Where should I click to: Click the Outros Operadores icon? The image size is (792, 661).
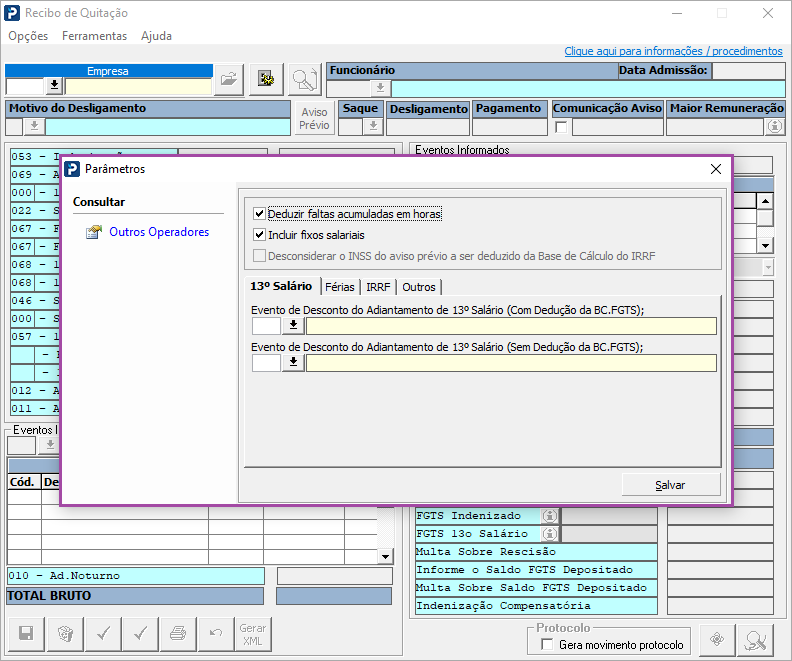pos(94,232)
